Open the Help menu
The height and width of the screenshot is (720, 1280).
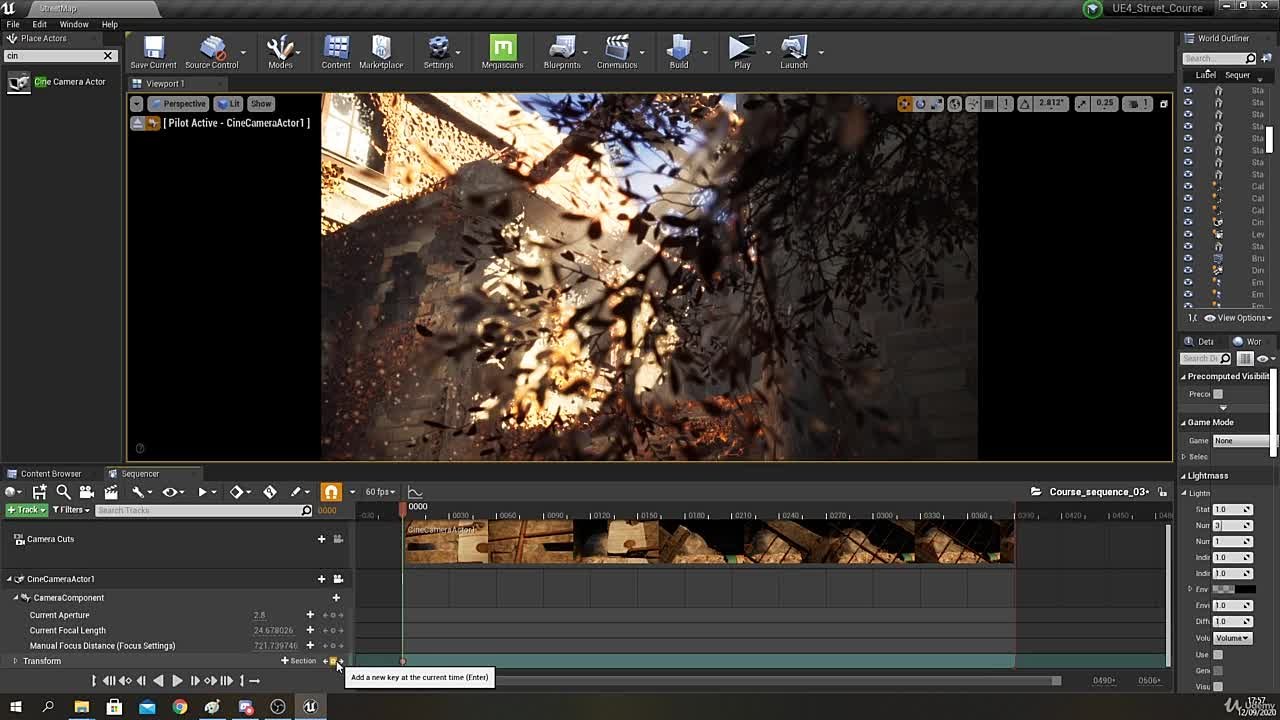pyautogui.click(x=110, y=24)
